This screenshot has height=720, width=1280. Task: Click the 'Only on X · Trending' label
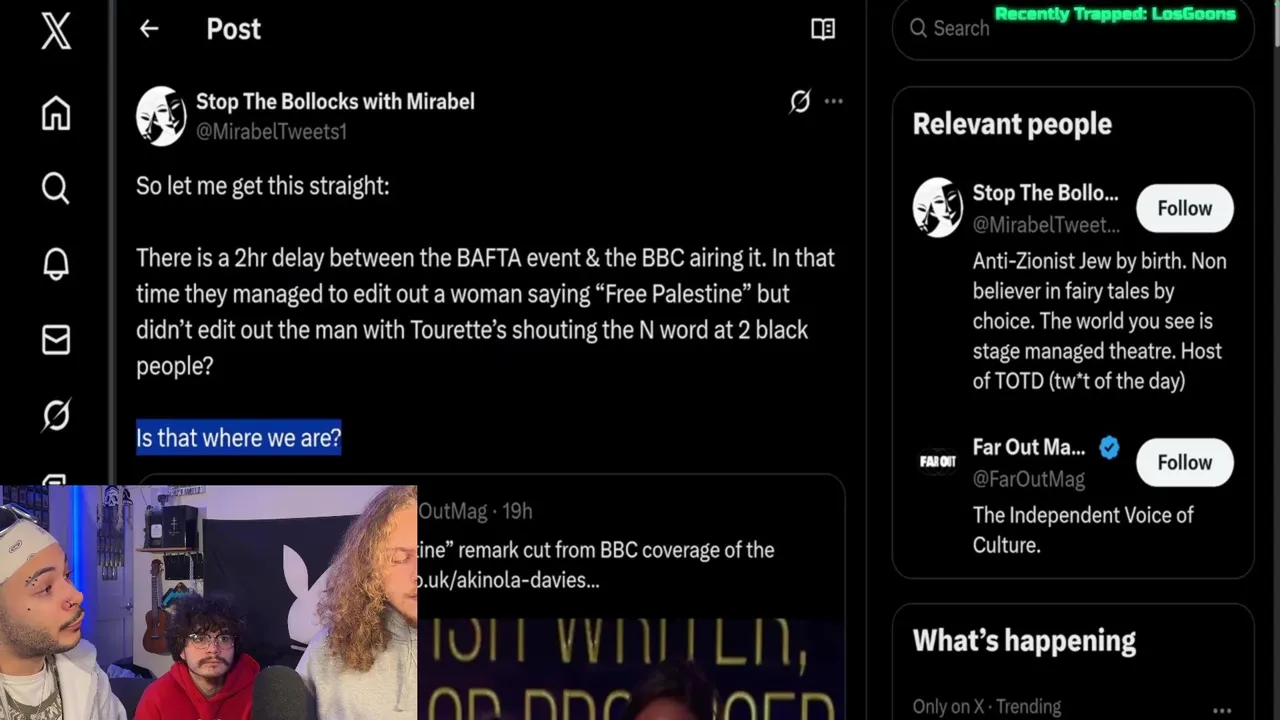[x=986, y=707]
